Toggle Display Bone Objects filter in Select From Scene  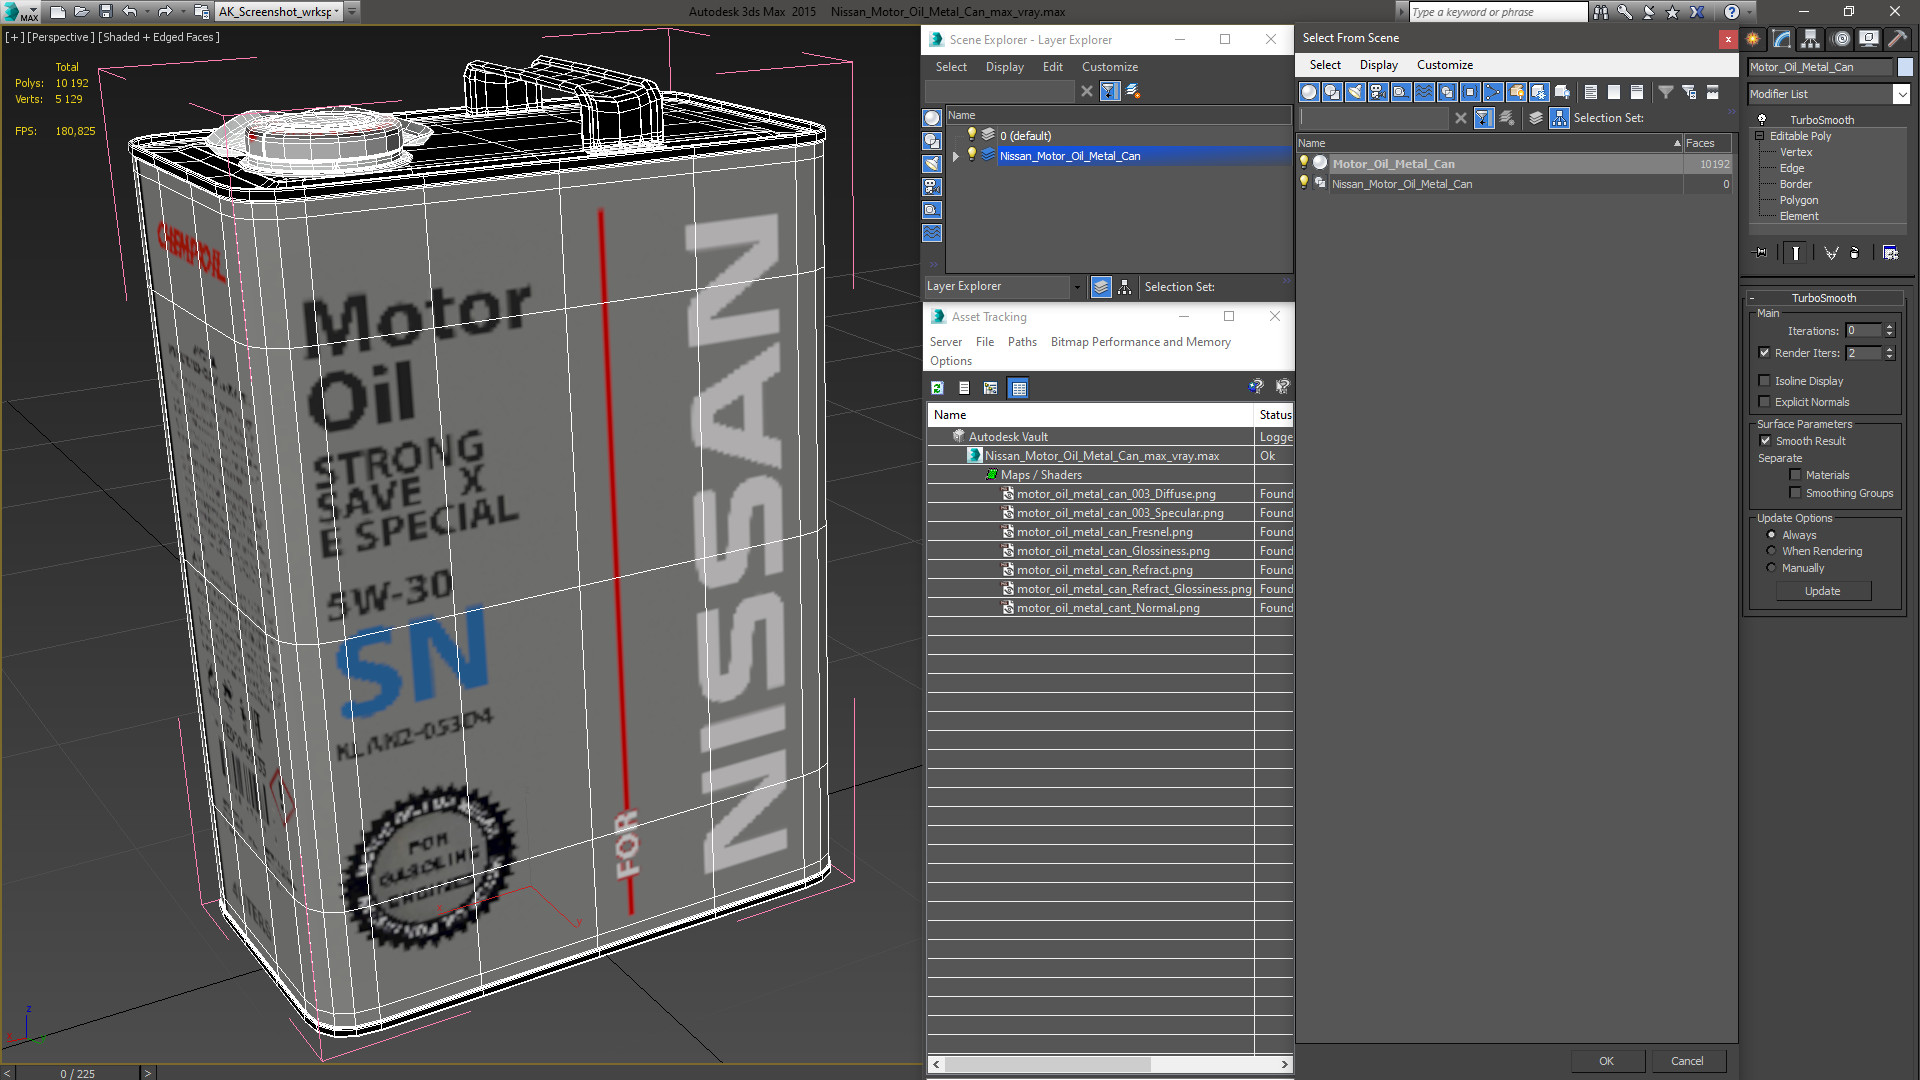pyautogui.click(x=1493, y=92)
